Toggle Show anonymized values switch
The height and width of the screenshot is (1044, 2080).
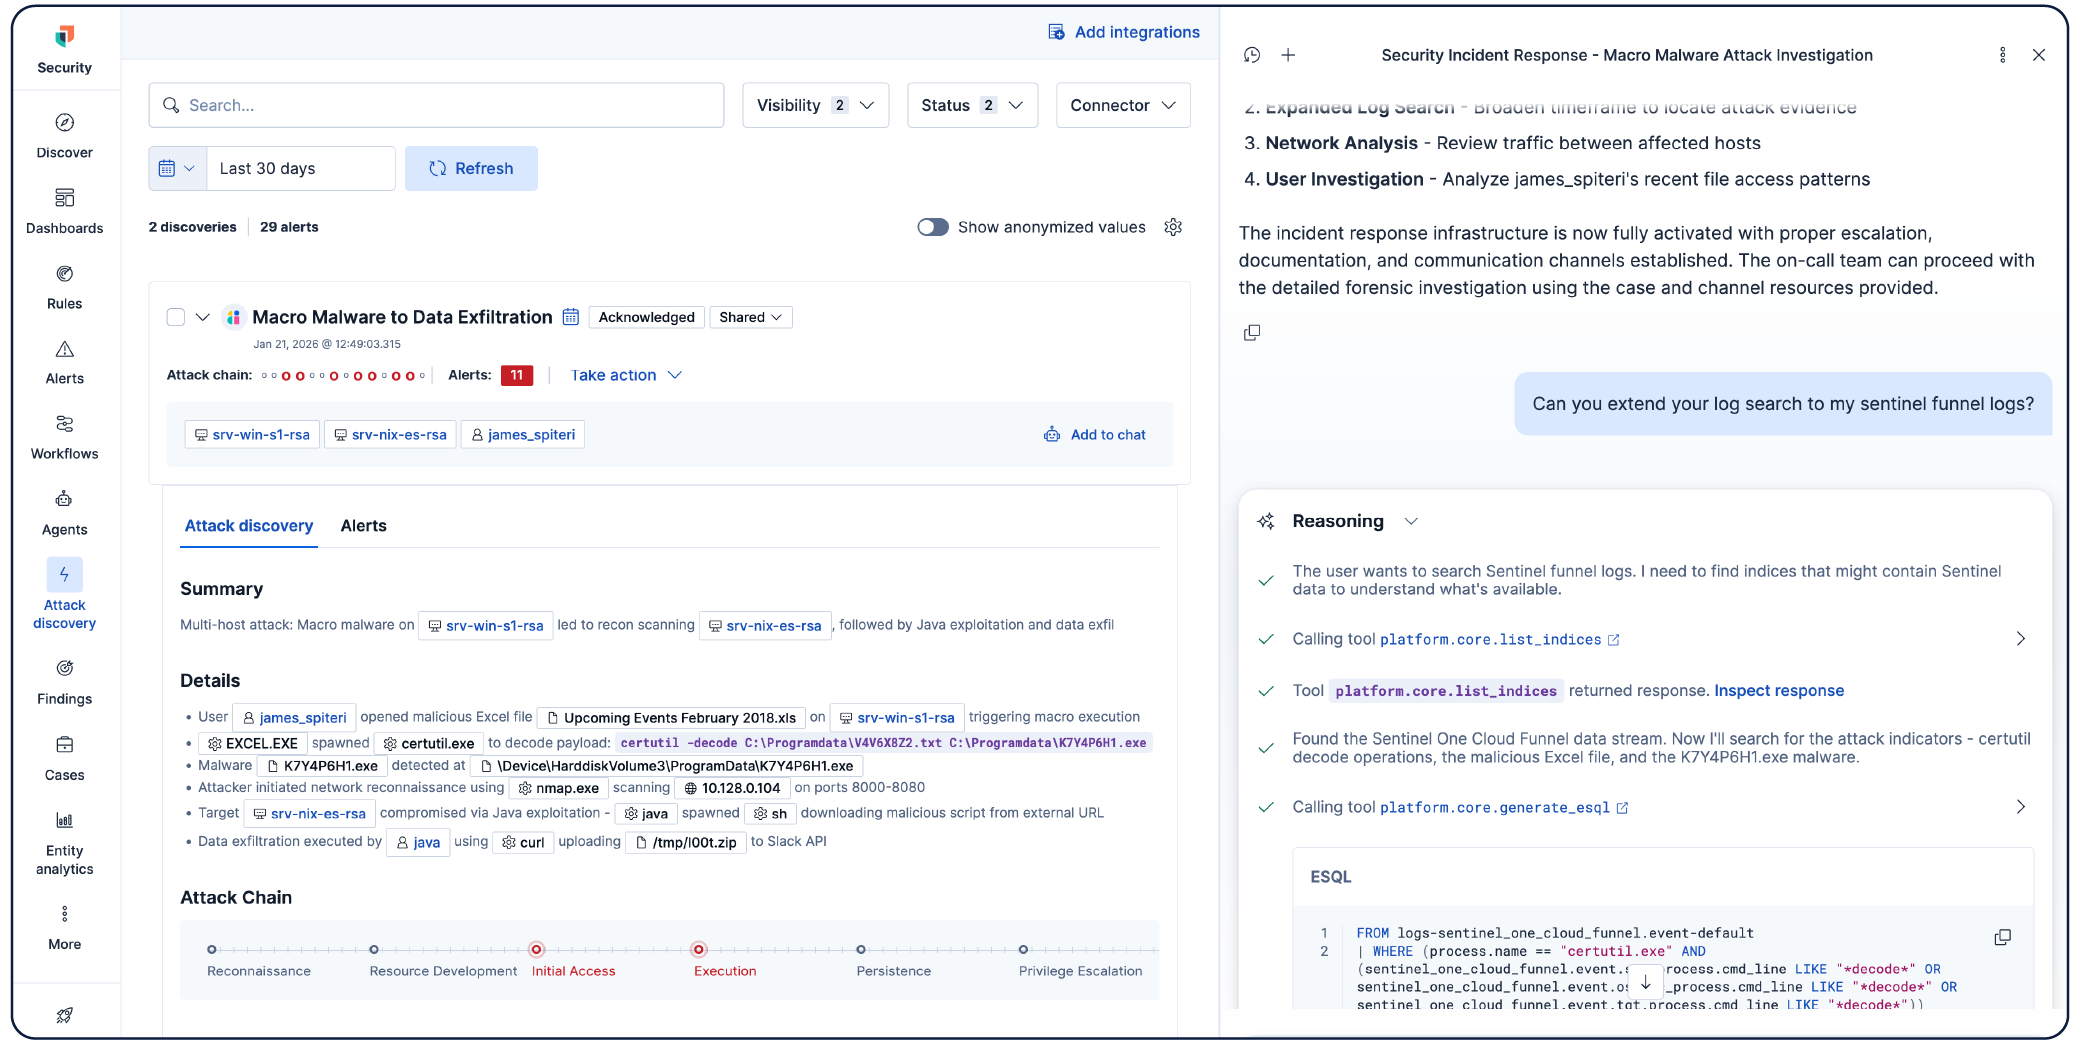[x=932, y=227]
